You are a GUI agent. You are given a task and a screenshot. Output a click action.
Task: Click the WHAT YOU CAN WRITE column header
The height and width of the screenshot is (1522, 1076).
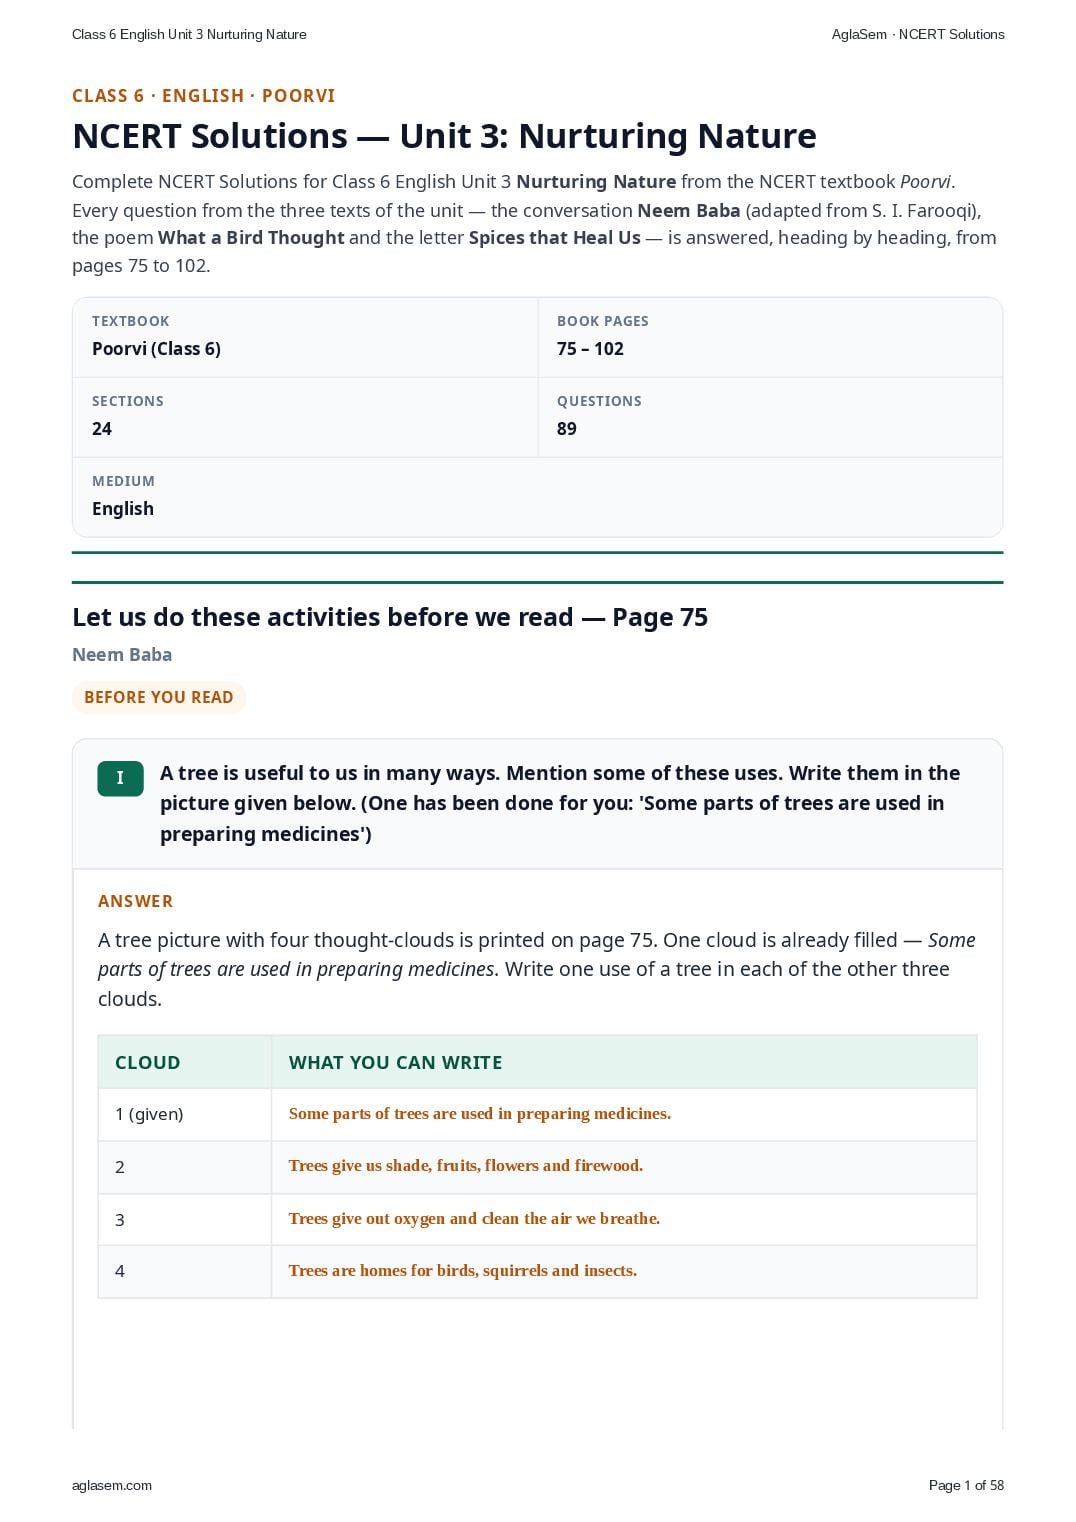[396, 1063]
